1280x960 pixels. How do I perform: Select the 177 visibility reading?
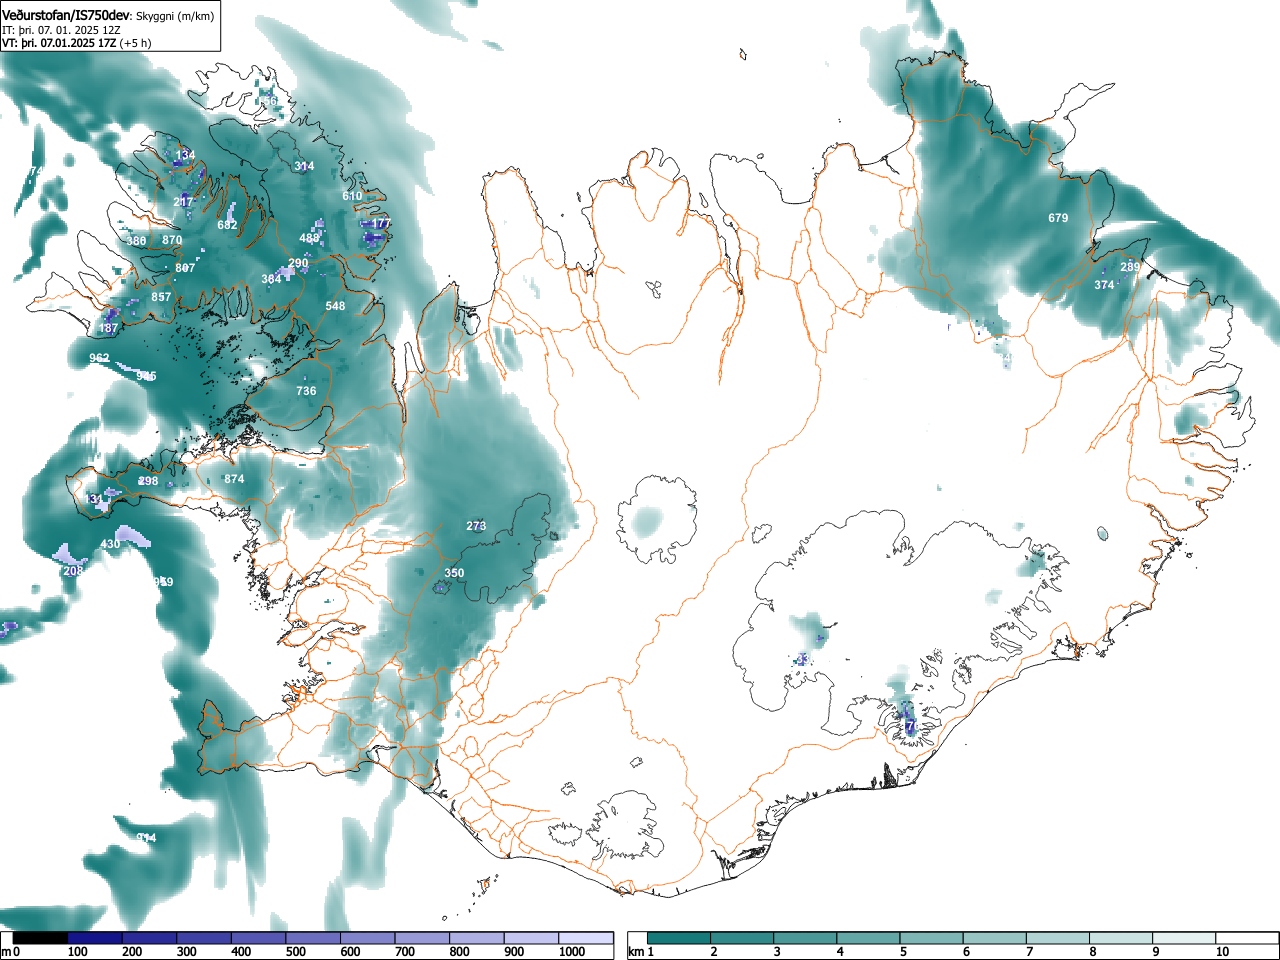coord(379,224)
